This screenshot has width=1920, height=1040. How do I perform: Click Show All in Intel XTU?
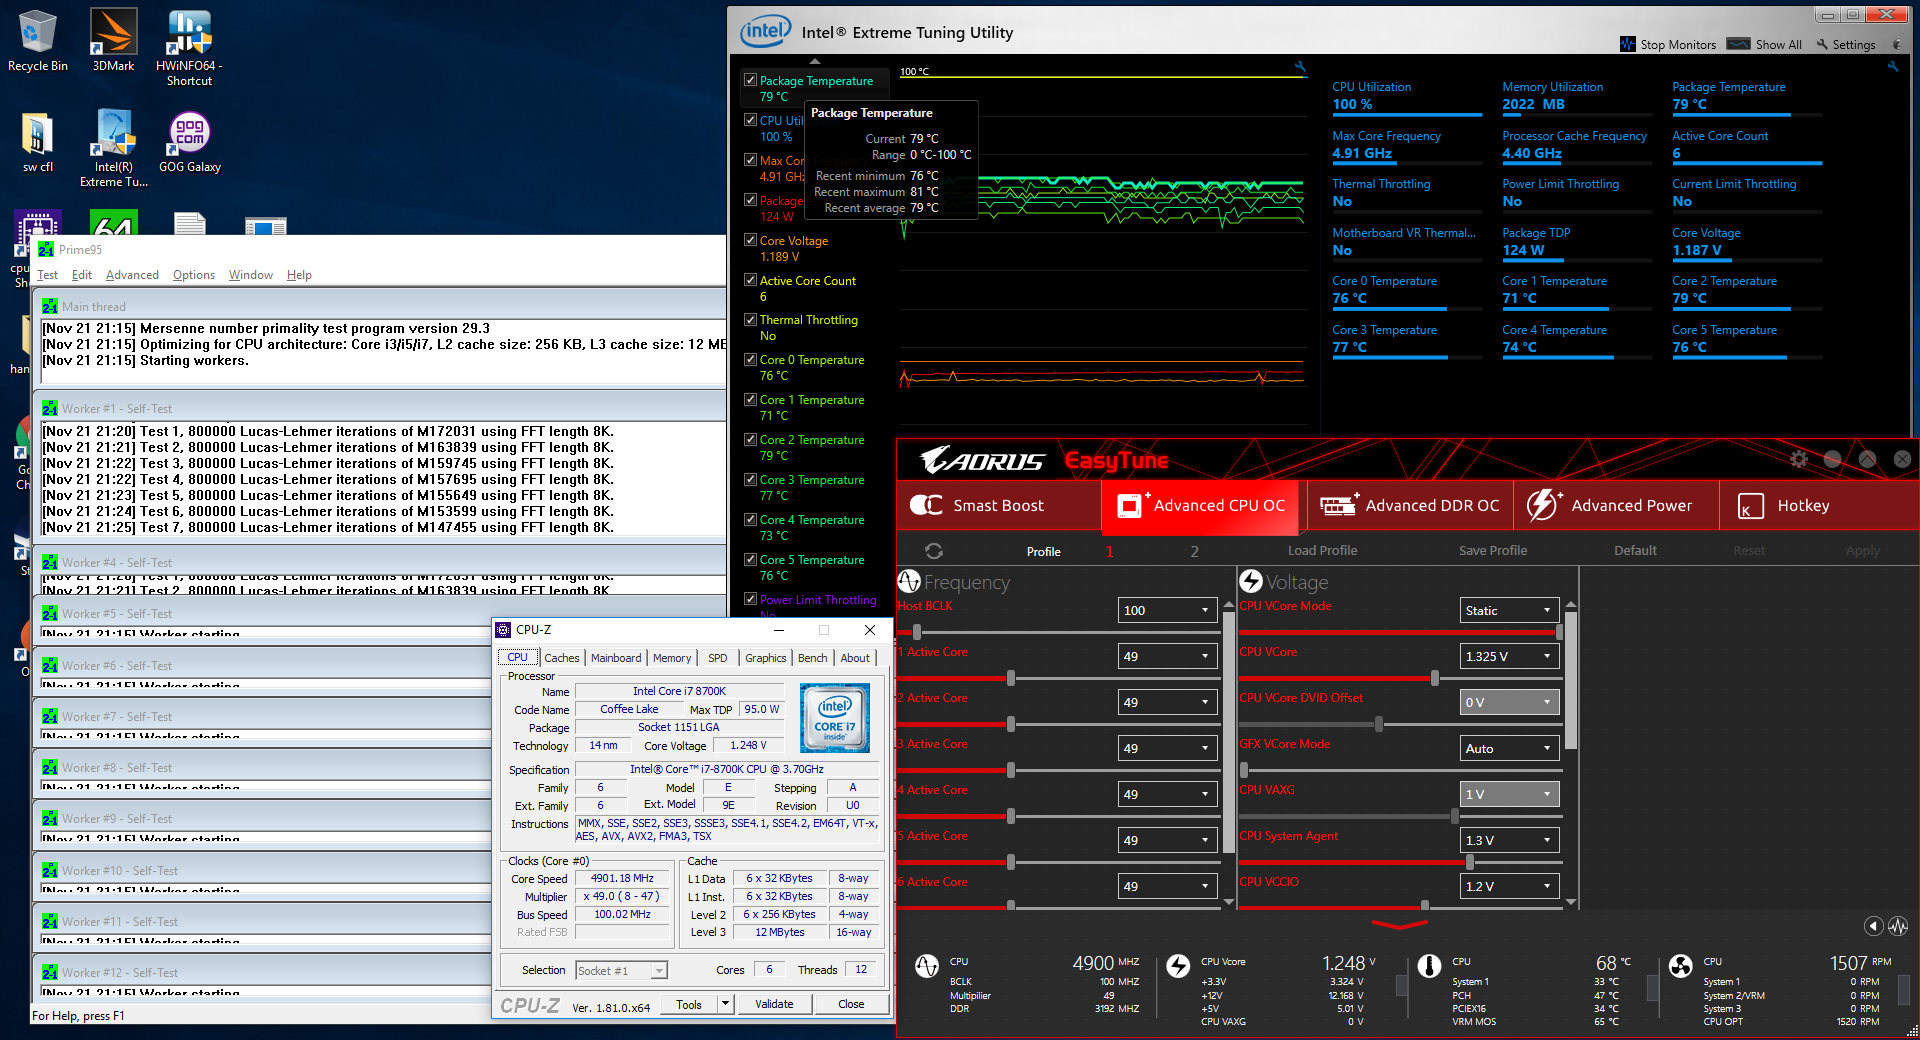coord(1765,44)
